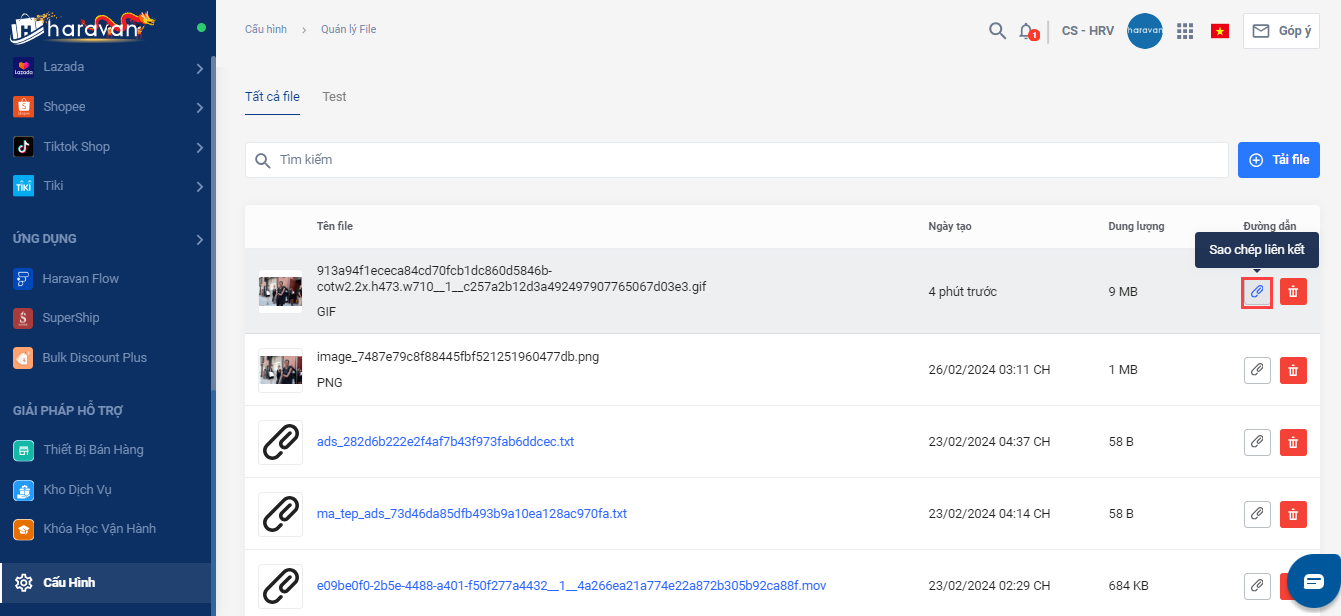Expand the Shopee channel submenu
The height and width of the screenshot is (616, 1341).
coord(200,107)
